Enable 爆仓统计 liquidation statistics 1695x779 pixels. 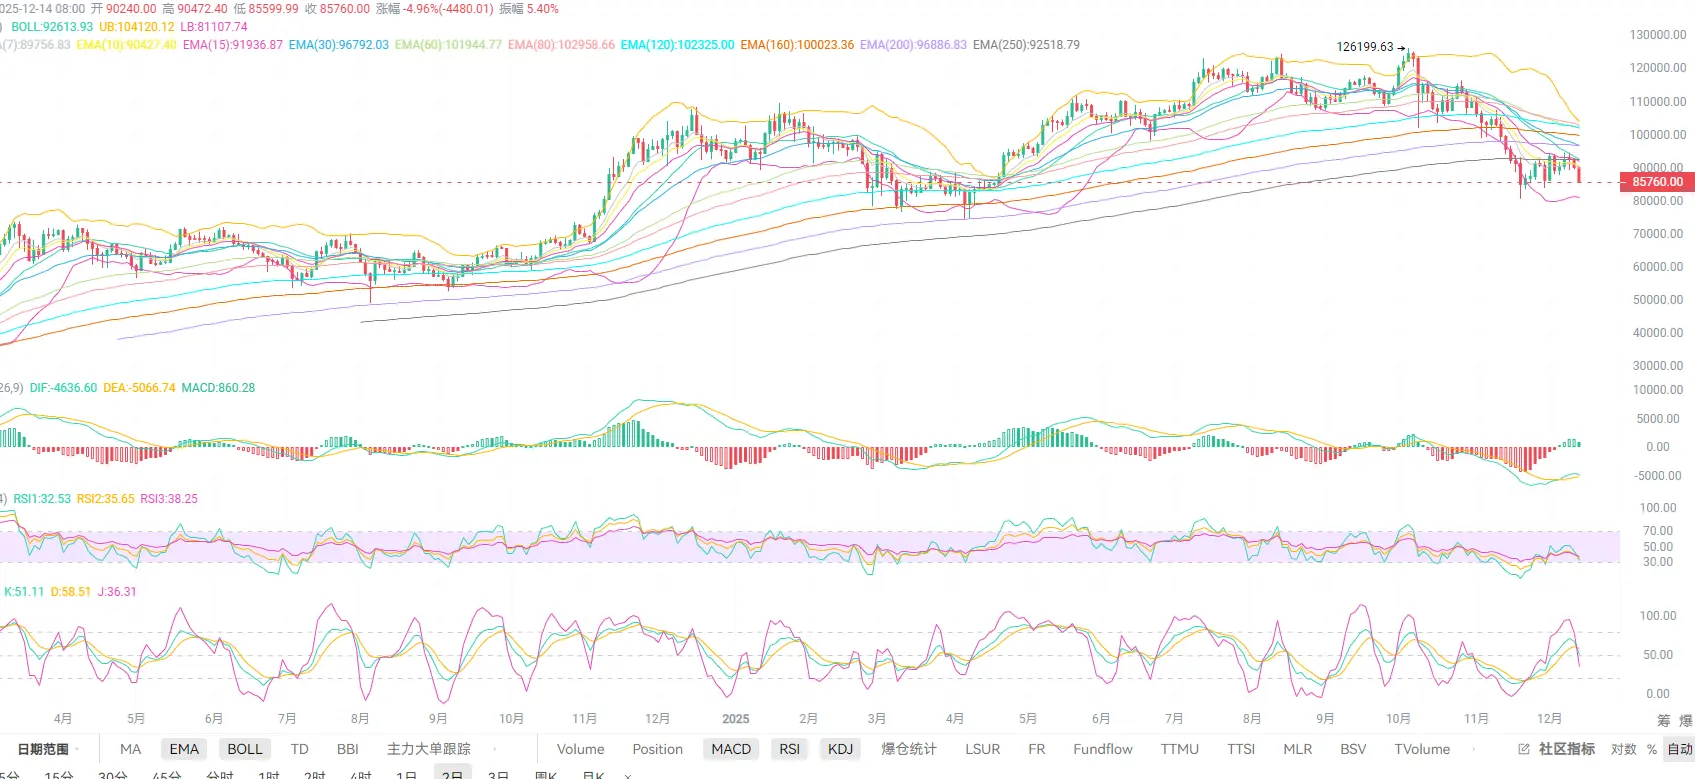point(909,749)
